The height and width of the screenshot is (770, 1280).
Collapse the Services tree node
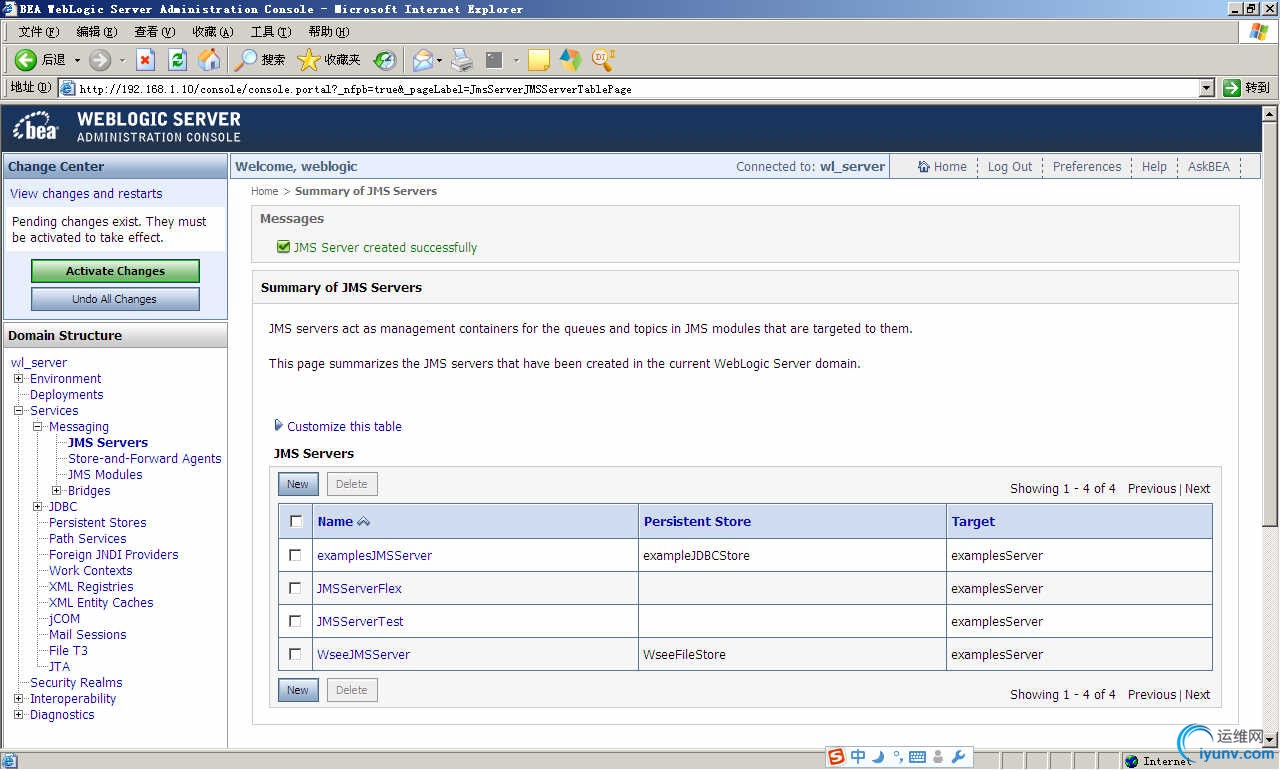point(19,411)
